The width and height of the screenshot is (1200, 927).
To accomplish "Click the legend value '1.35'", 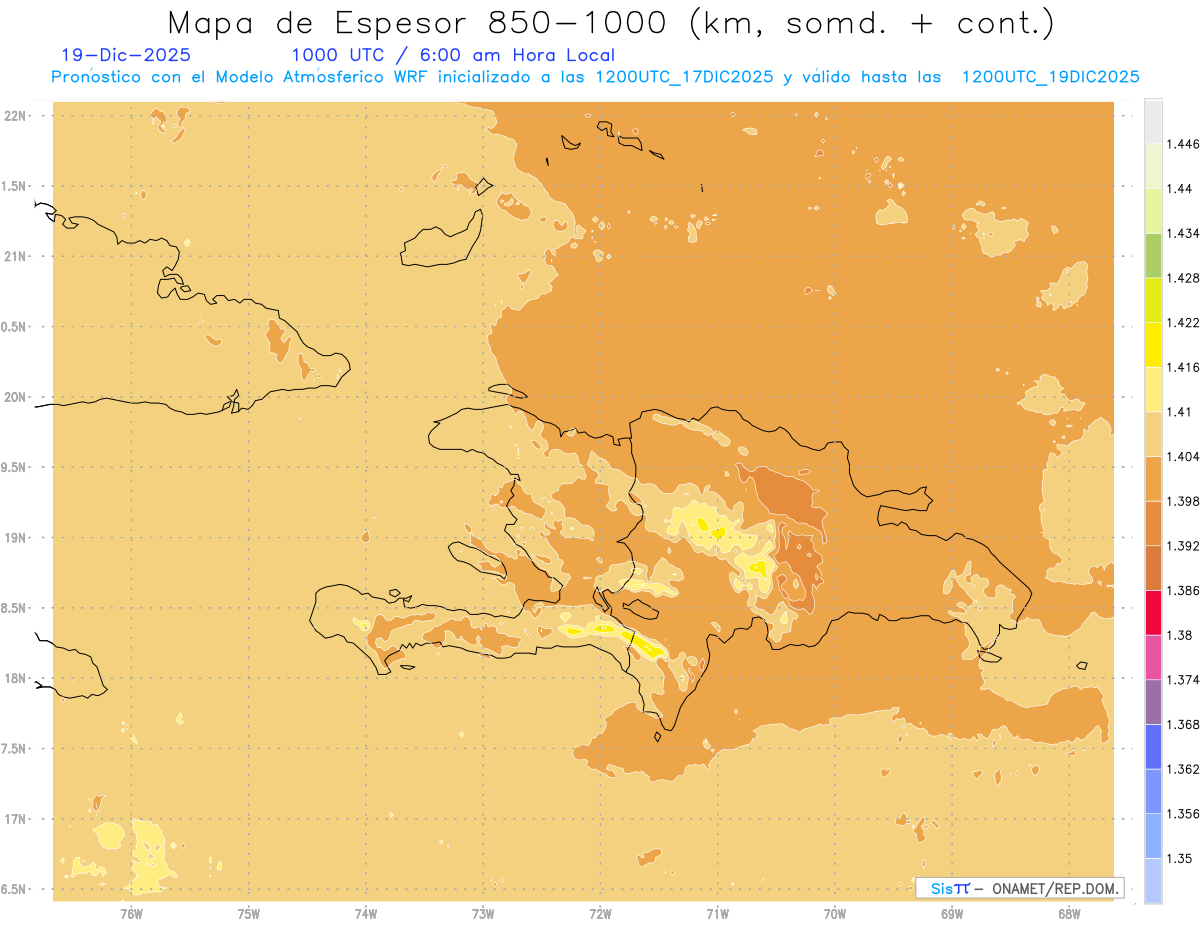I will click(1181, 859).
